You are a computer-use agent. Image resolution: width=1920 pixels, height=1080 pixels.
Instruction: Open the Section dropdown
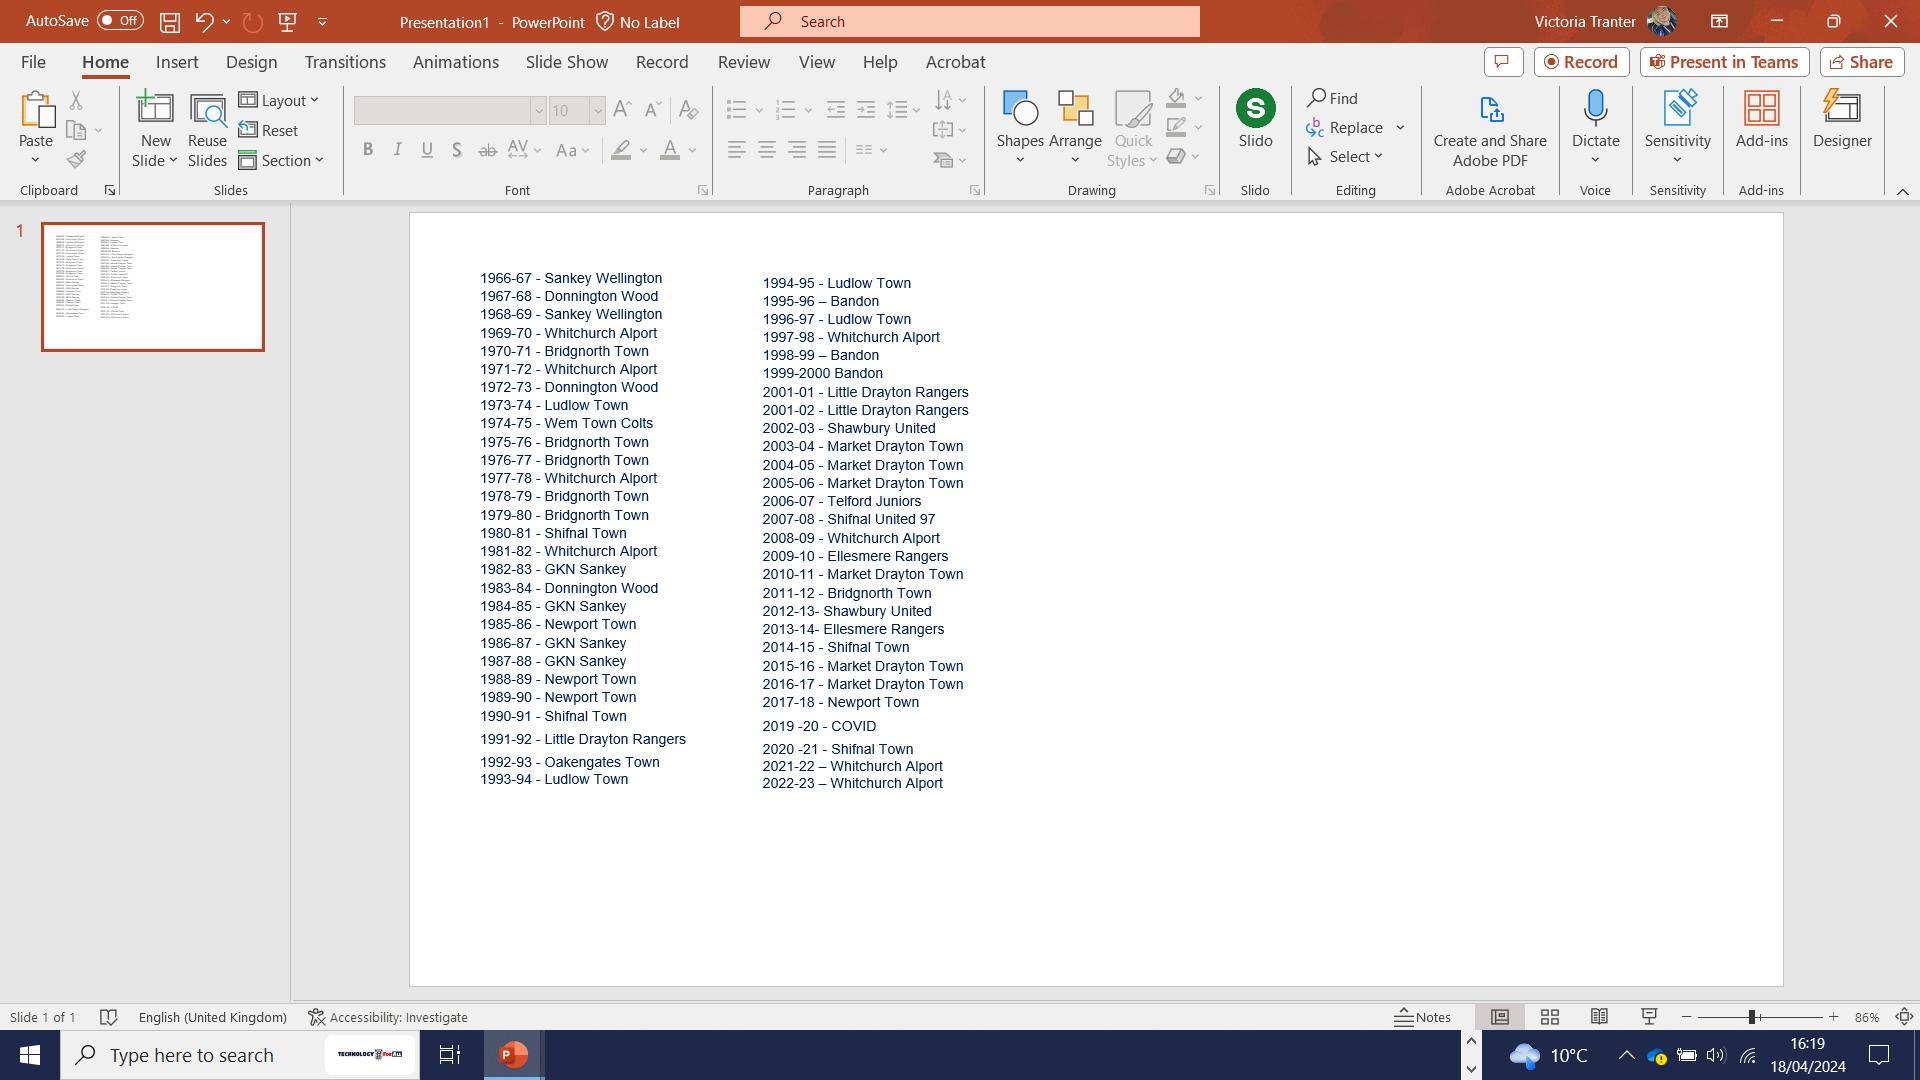pyautogui.click(x=281, y=160)
